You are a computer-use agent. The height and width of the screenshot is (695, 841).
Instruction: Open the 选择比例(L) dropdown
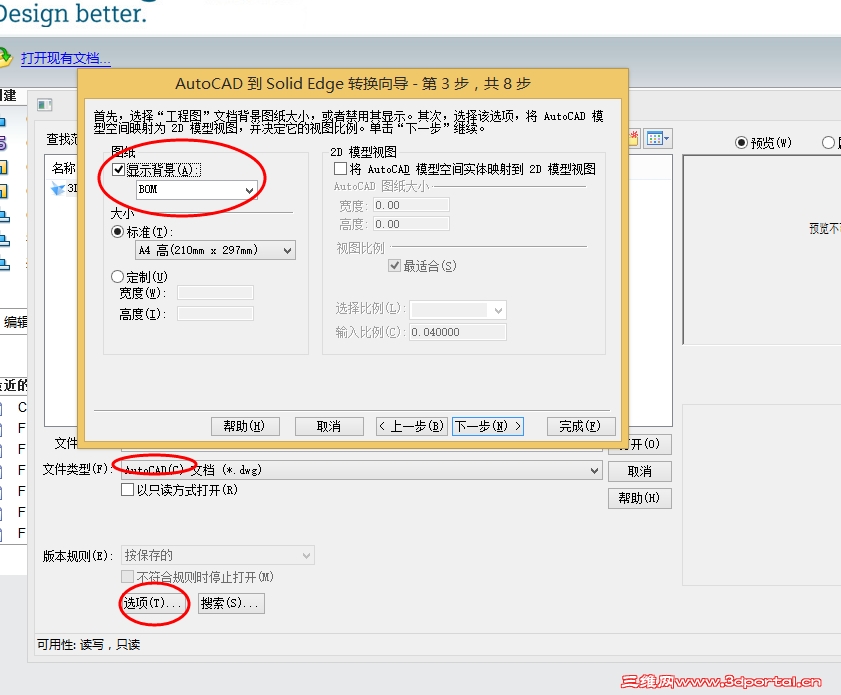click(458, 309)
